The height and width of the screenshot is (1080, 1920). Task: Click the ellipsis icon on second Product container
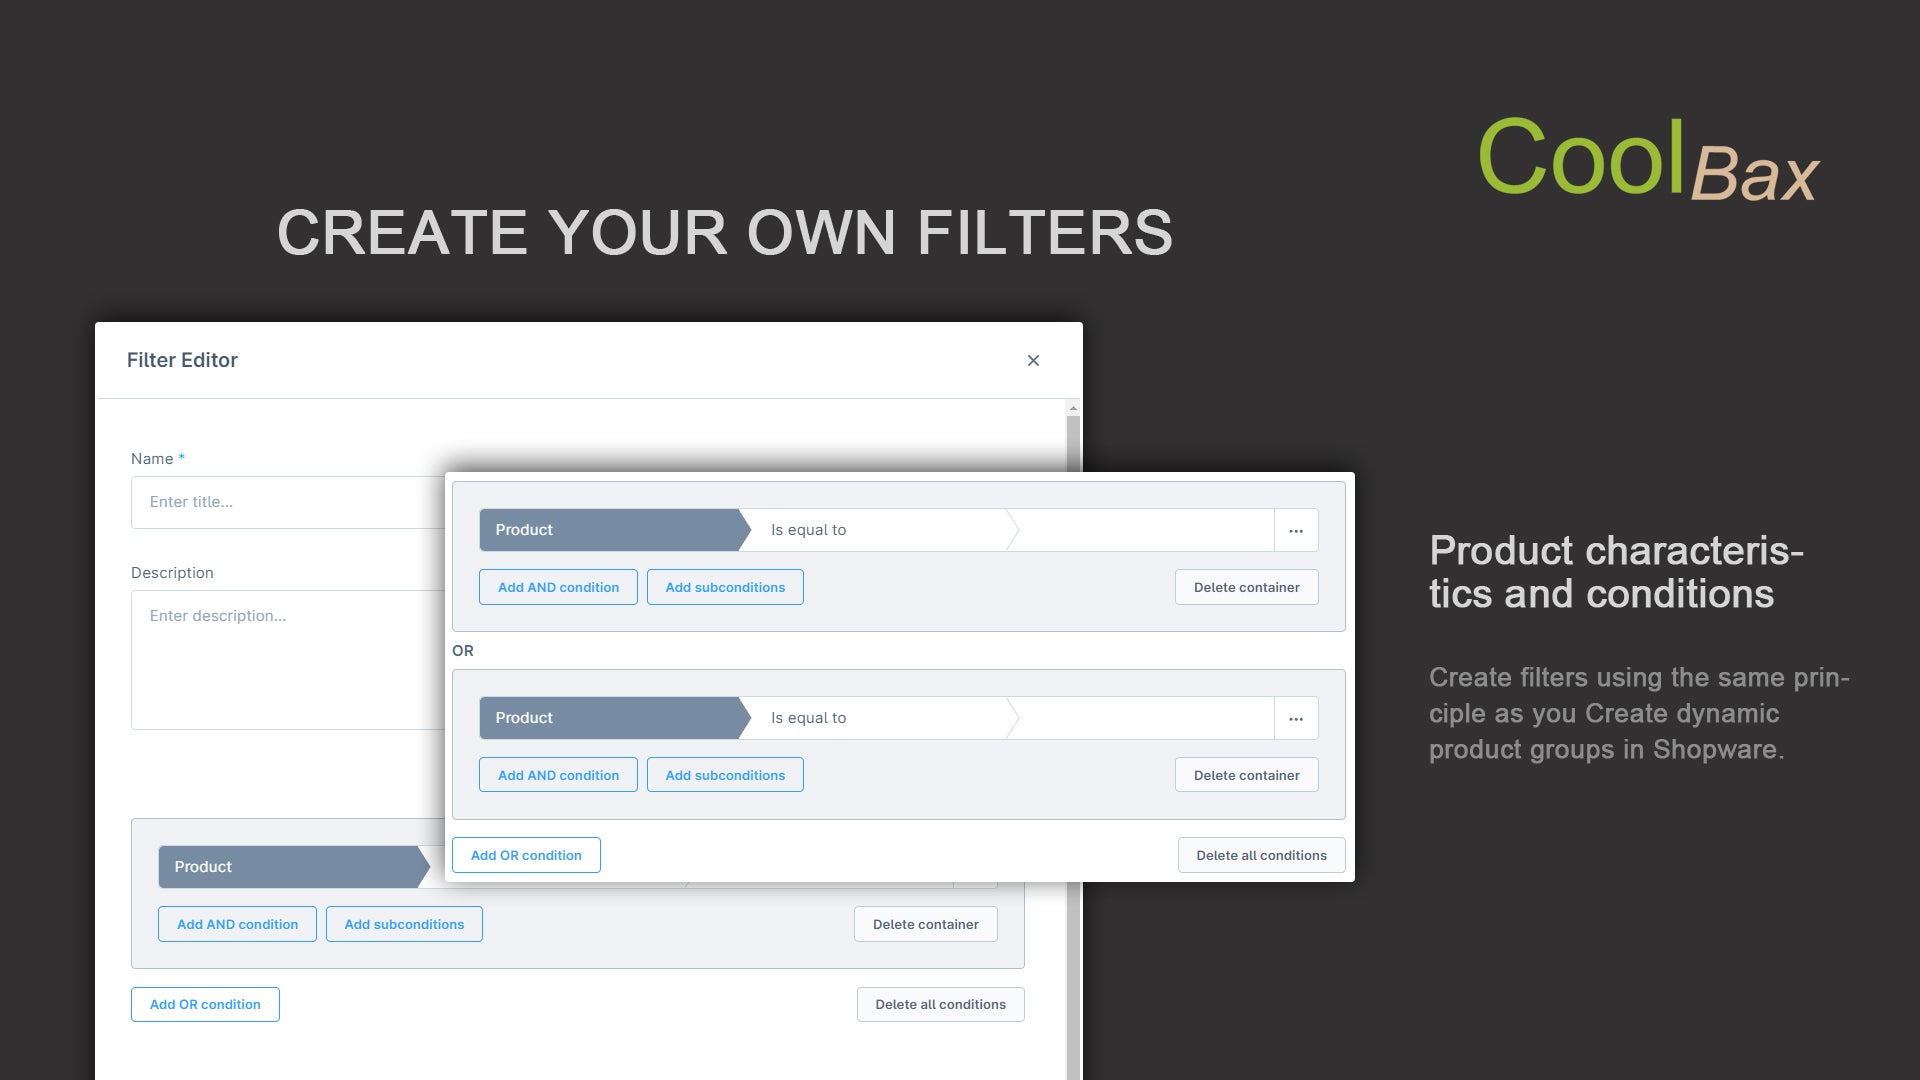pos(1295,717)
